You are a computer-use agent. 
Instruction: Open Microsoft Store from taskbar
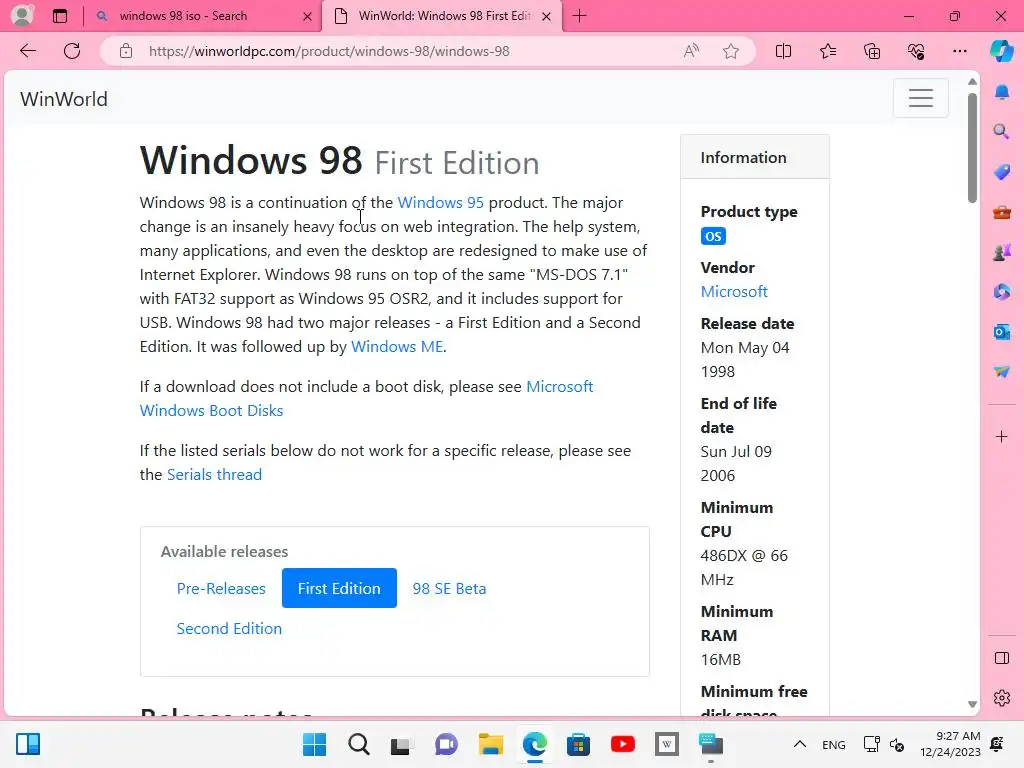click(578, 744)
